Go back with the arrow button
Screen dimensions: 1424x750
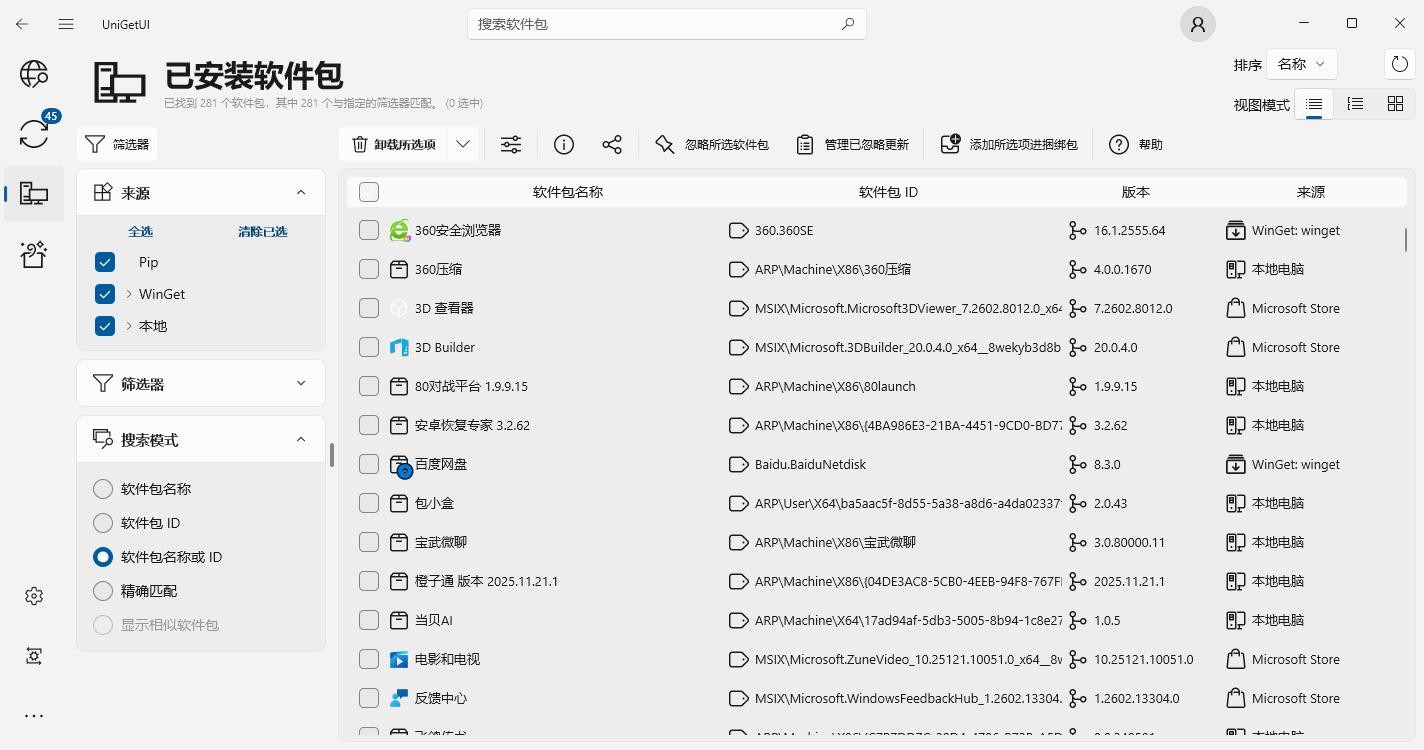(22, 24)
